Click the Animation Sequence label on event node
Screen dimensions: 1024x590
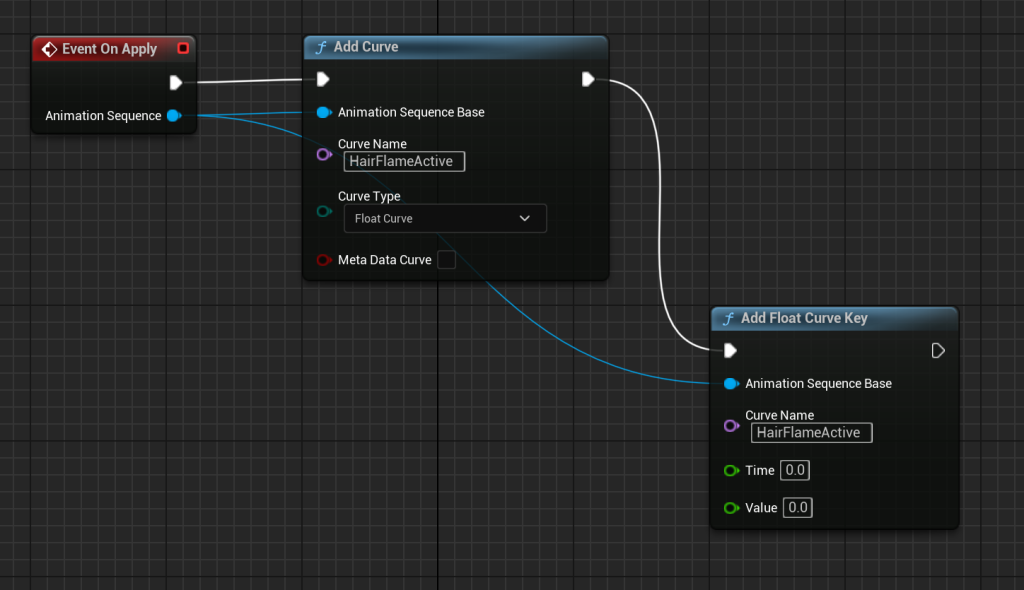click(x=103, y=116)
